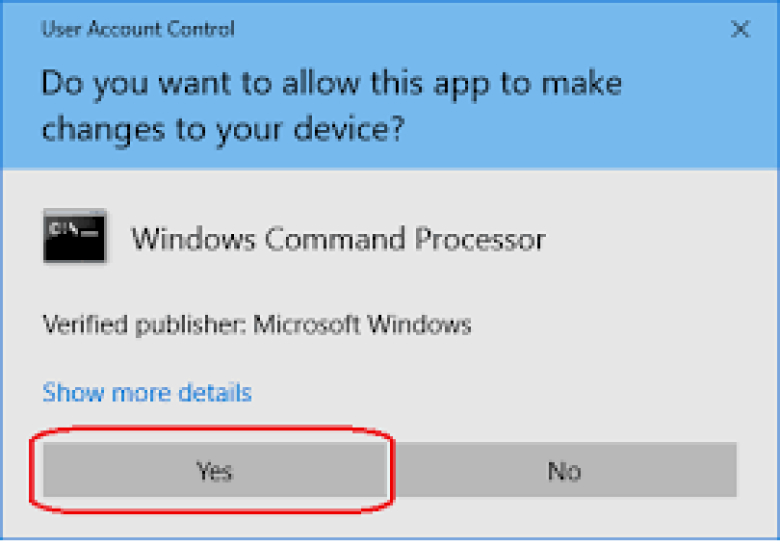
Task: Dismiss the prompt using the X icon
Action: [740, 29]
